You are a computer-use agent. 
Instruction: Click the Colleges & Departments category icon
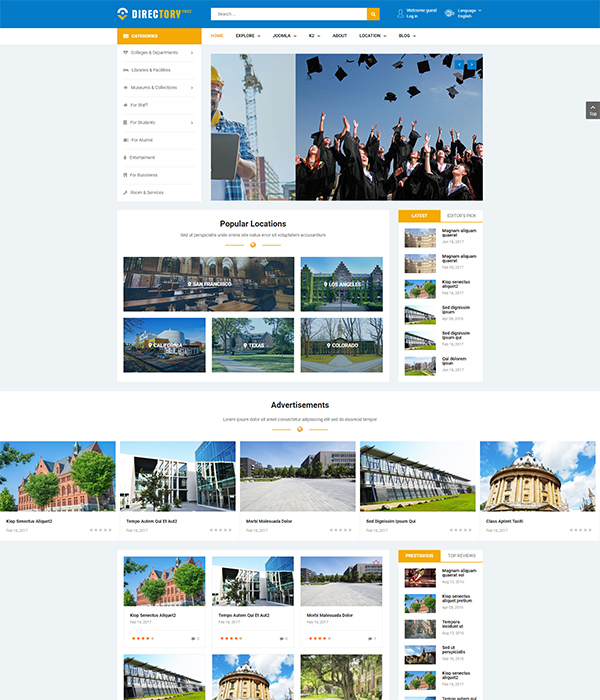125,53
